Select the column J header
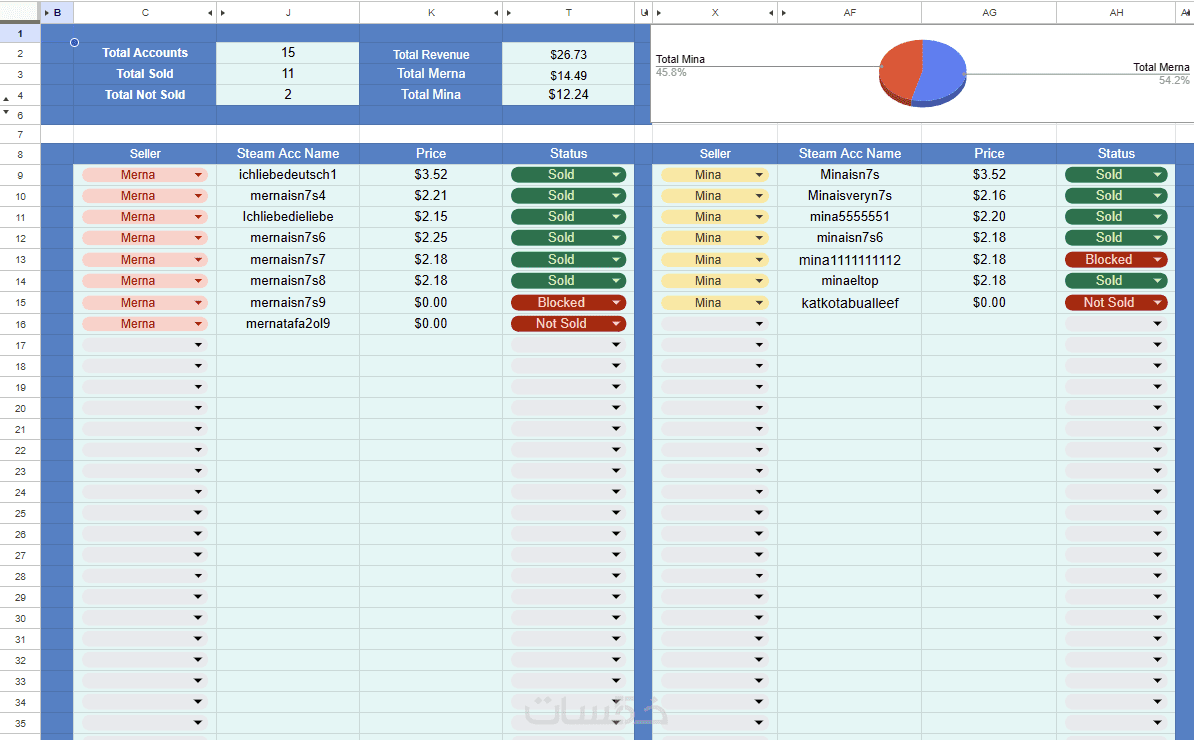Image resolution: width=1194 pixels, height=740 pixels. (x=288, y=13)
